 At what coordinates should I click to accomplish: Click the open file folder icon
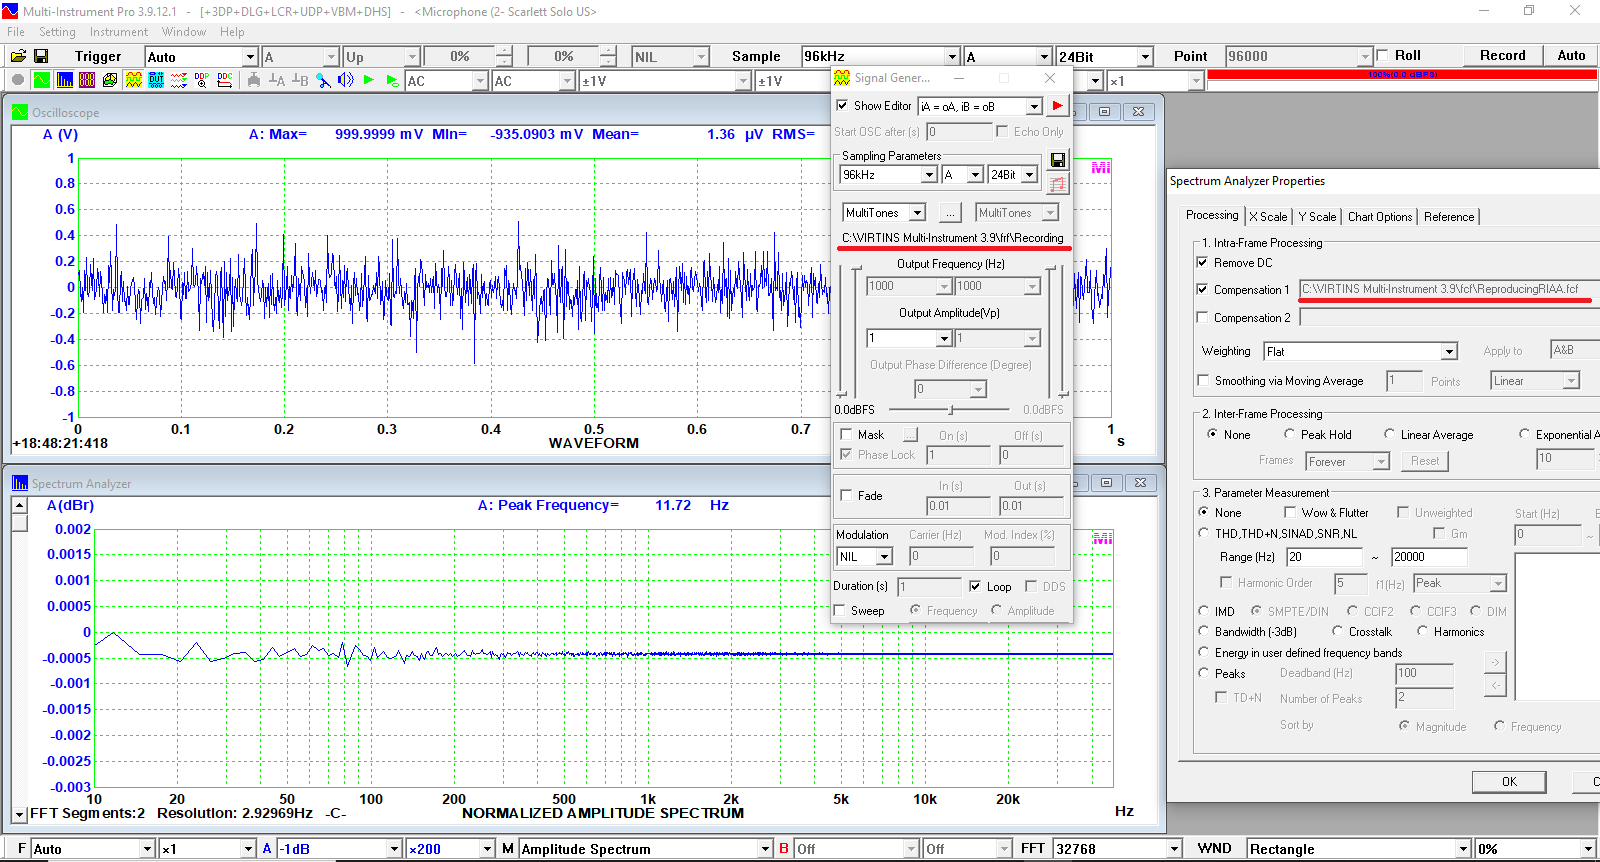tap(18, 56)
